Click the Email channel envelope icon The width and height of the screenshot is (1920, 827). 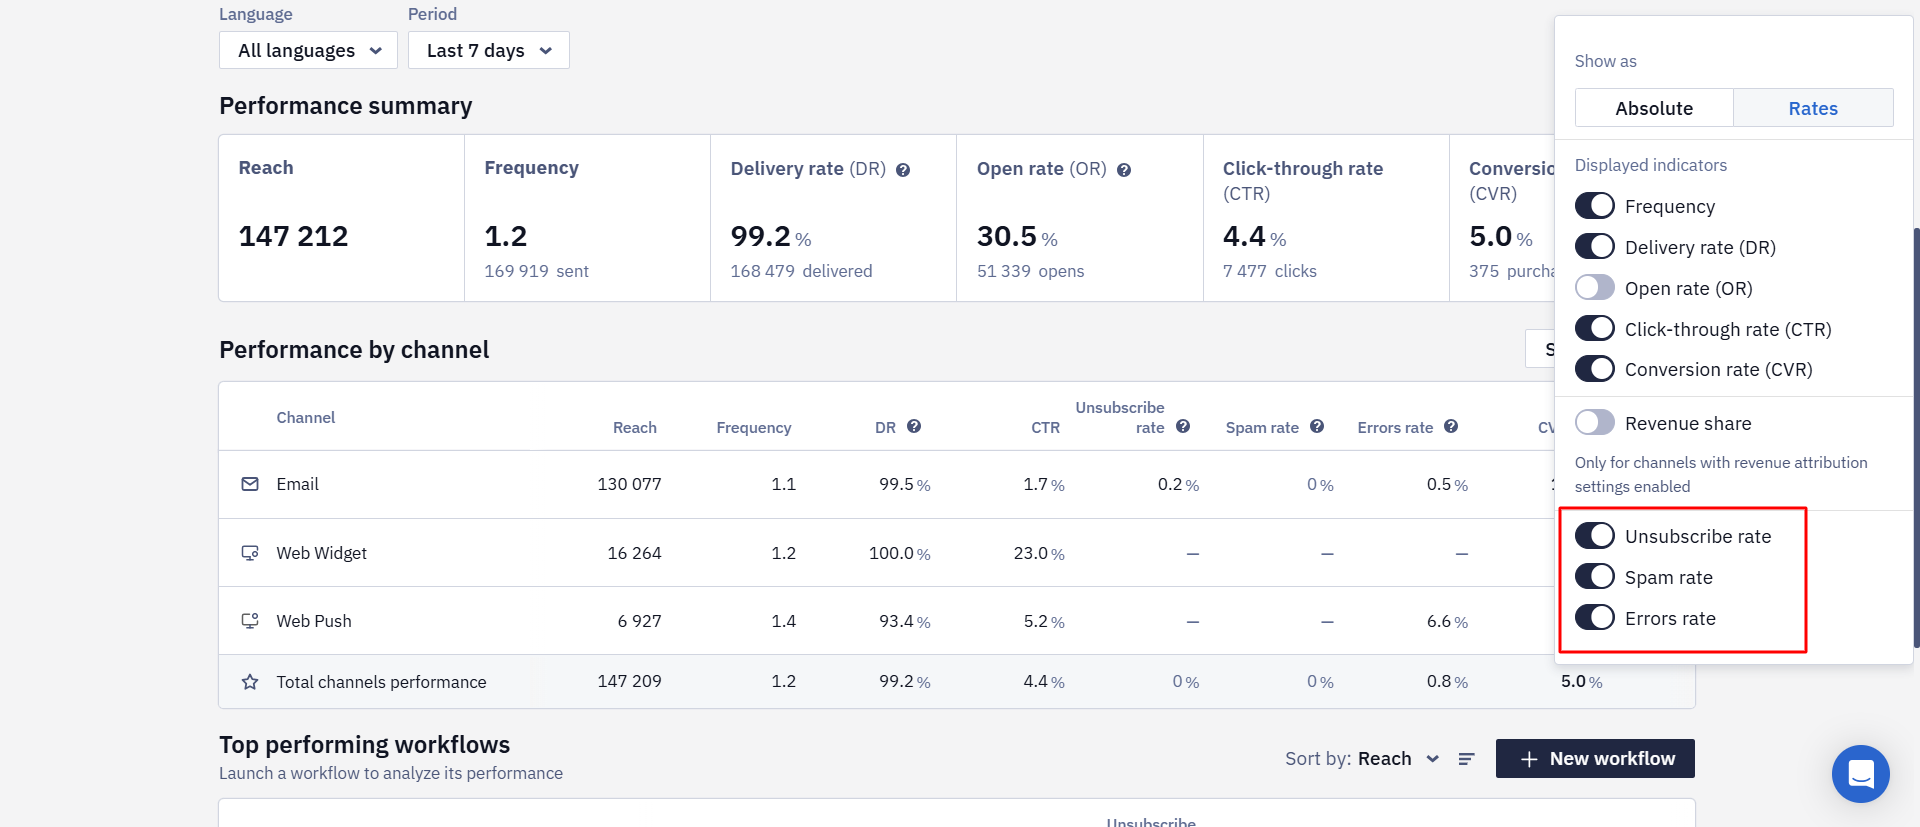[x=250, y=484]
